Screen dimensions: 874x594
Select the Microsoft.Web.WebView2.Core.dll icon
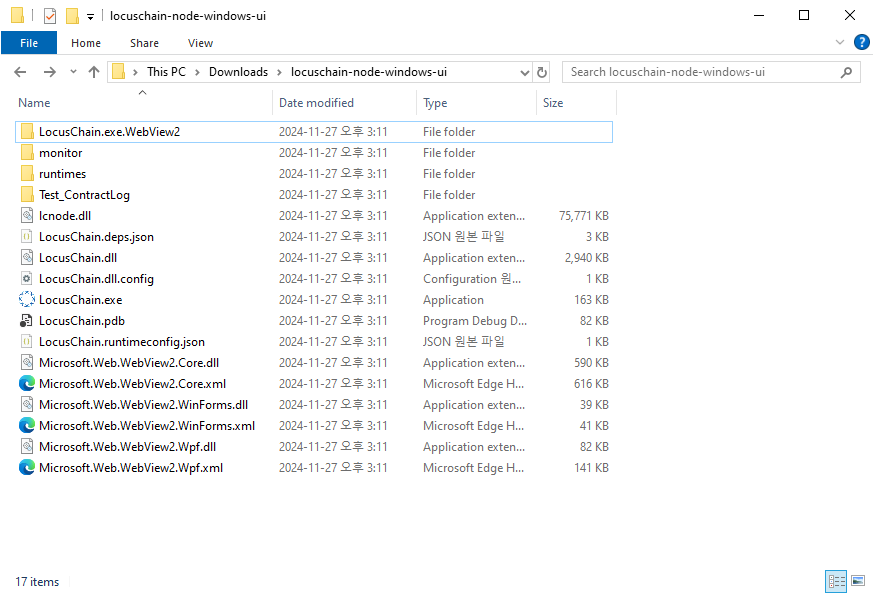click(27, 363)
